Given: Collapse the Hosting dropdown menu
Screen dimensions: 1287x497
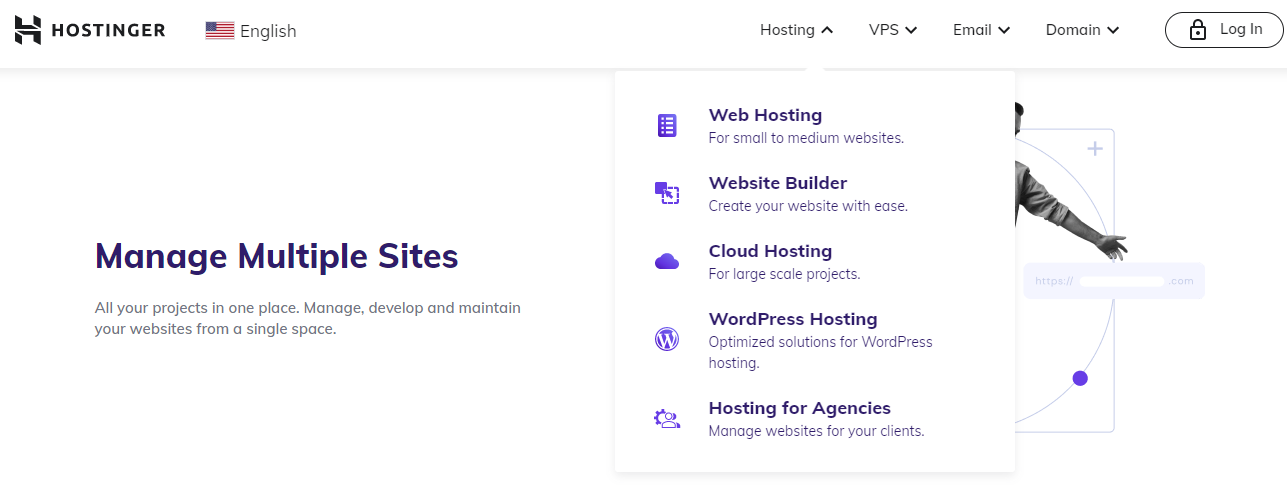Looking at the screenshot, I should click(796, 30).
